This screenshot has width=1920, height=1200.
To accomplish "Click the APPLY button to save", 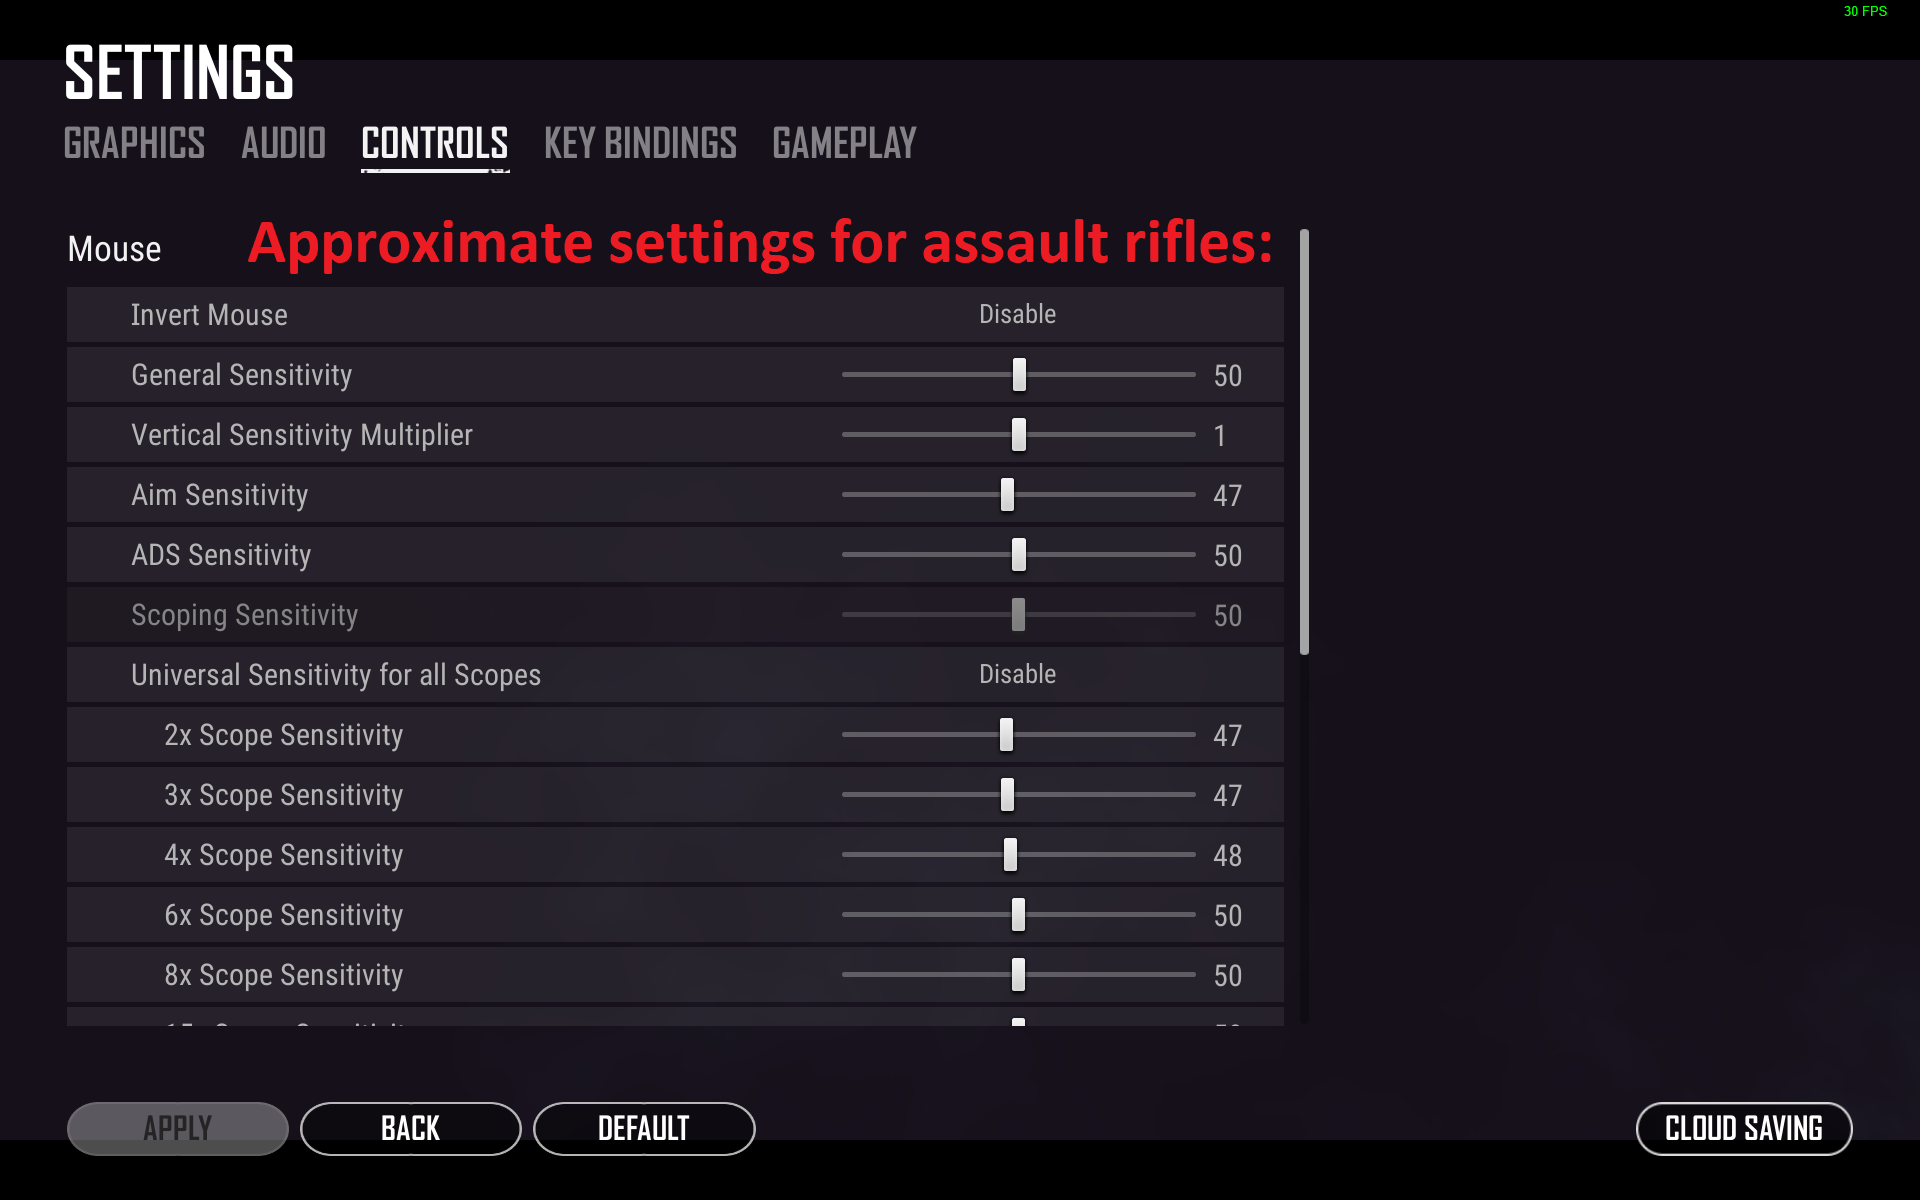I will [176, 1128].
